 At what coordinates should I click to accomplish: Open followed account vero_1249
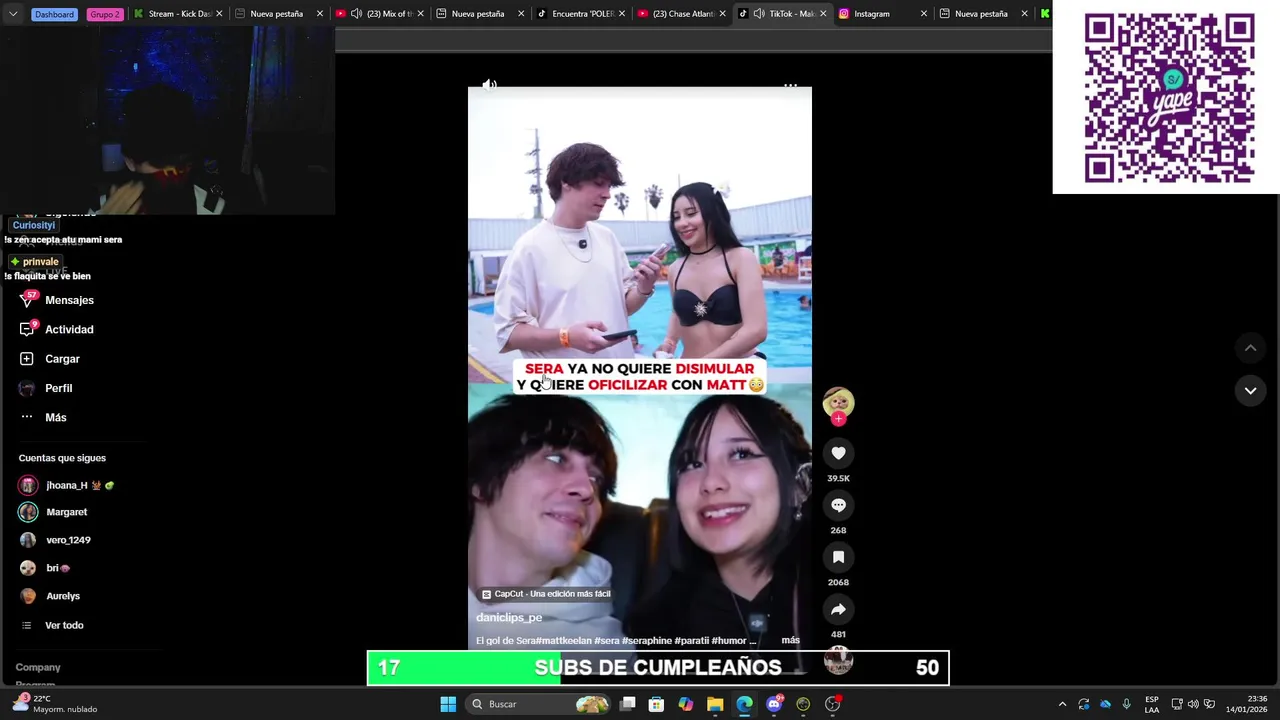pyautogui.click(x=55, y=540)
